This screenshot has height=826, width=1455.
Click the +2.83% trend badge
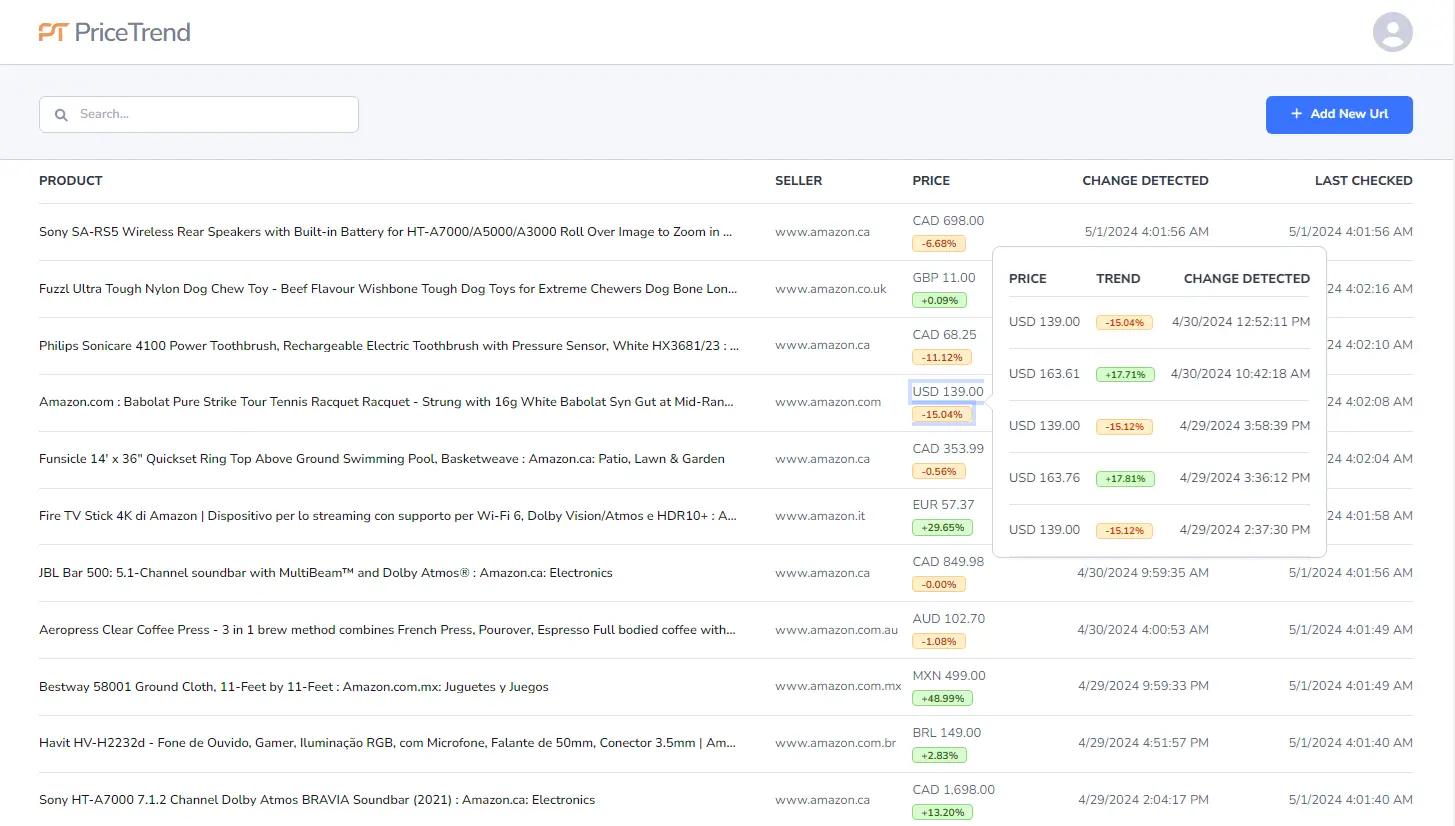coord(939,755)
